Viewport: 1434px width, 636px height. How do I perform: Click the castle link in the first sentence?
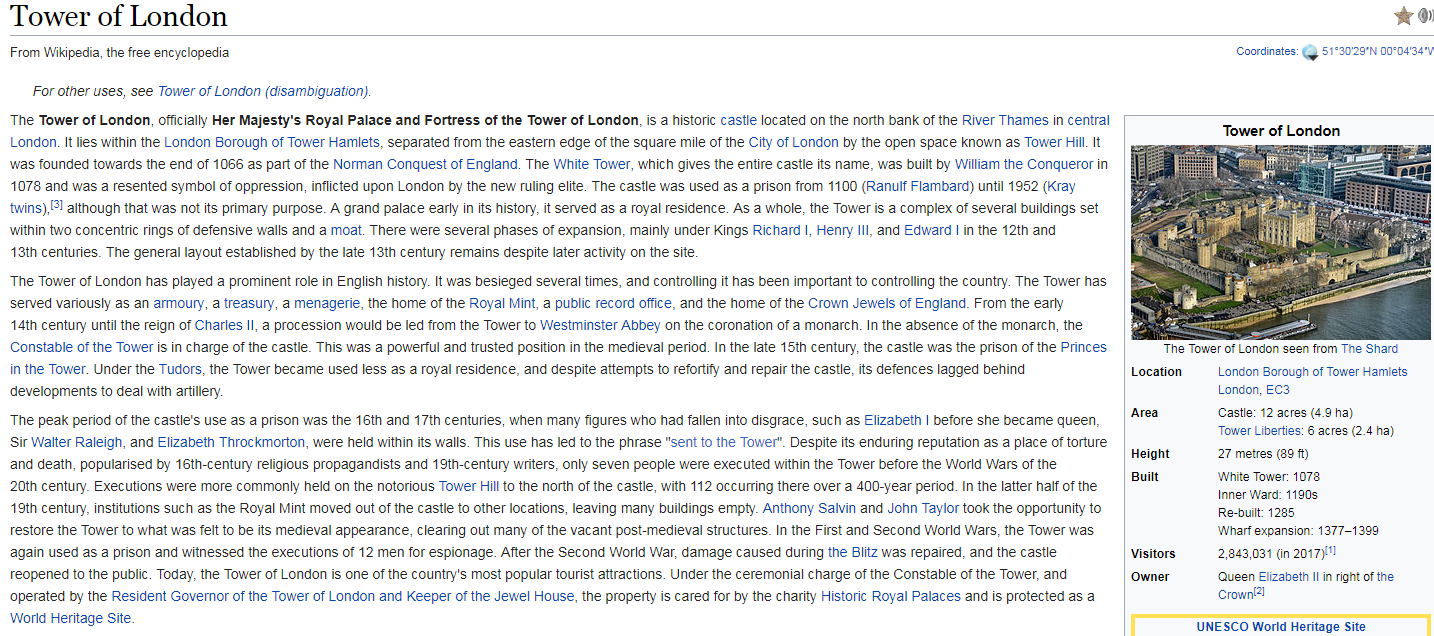(x=738, y=120)
